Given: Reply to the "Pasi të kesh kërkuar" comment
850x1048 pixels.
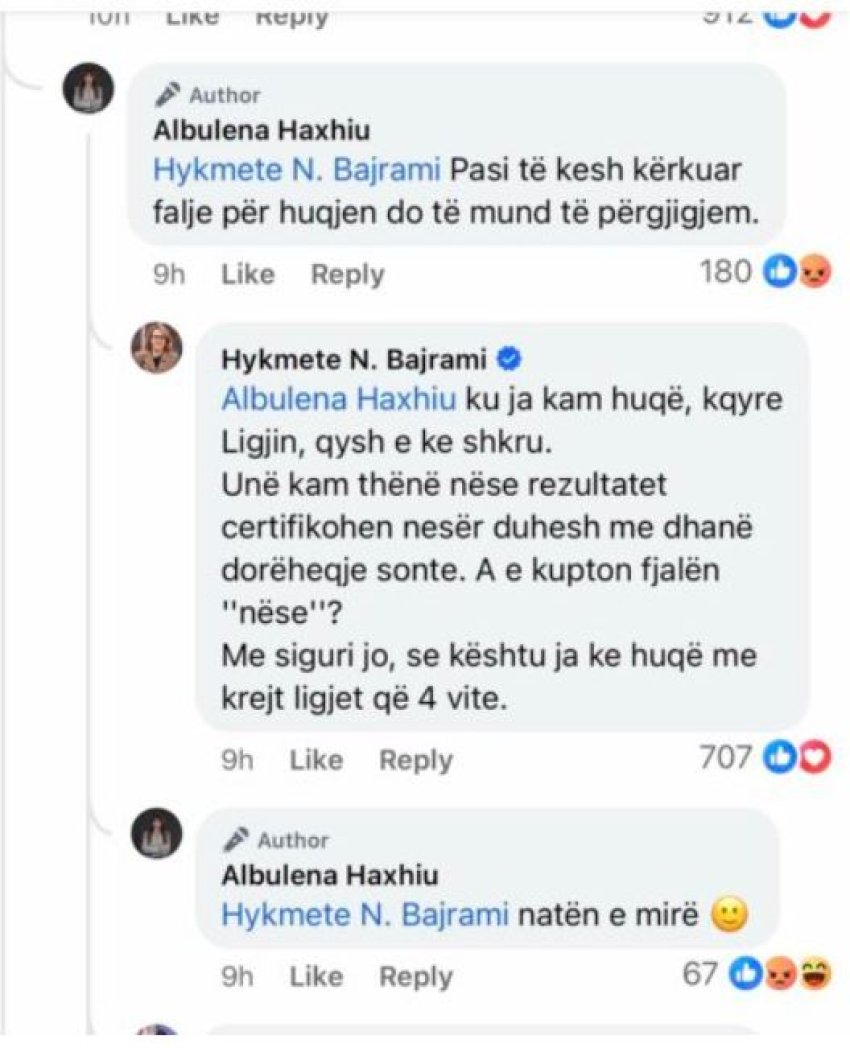Looking at the screenshot, I should coord(347,274).
